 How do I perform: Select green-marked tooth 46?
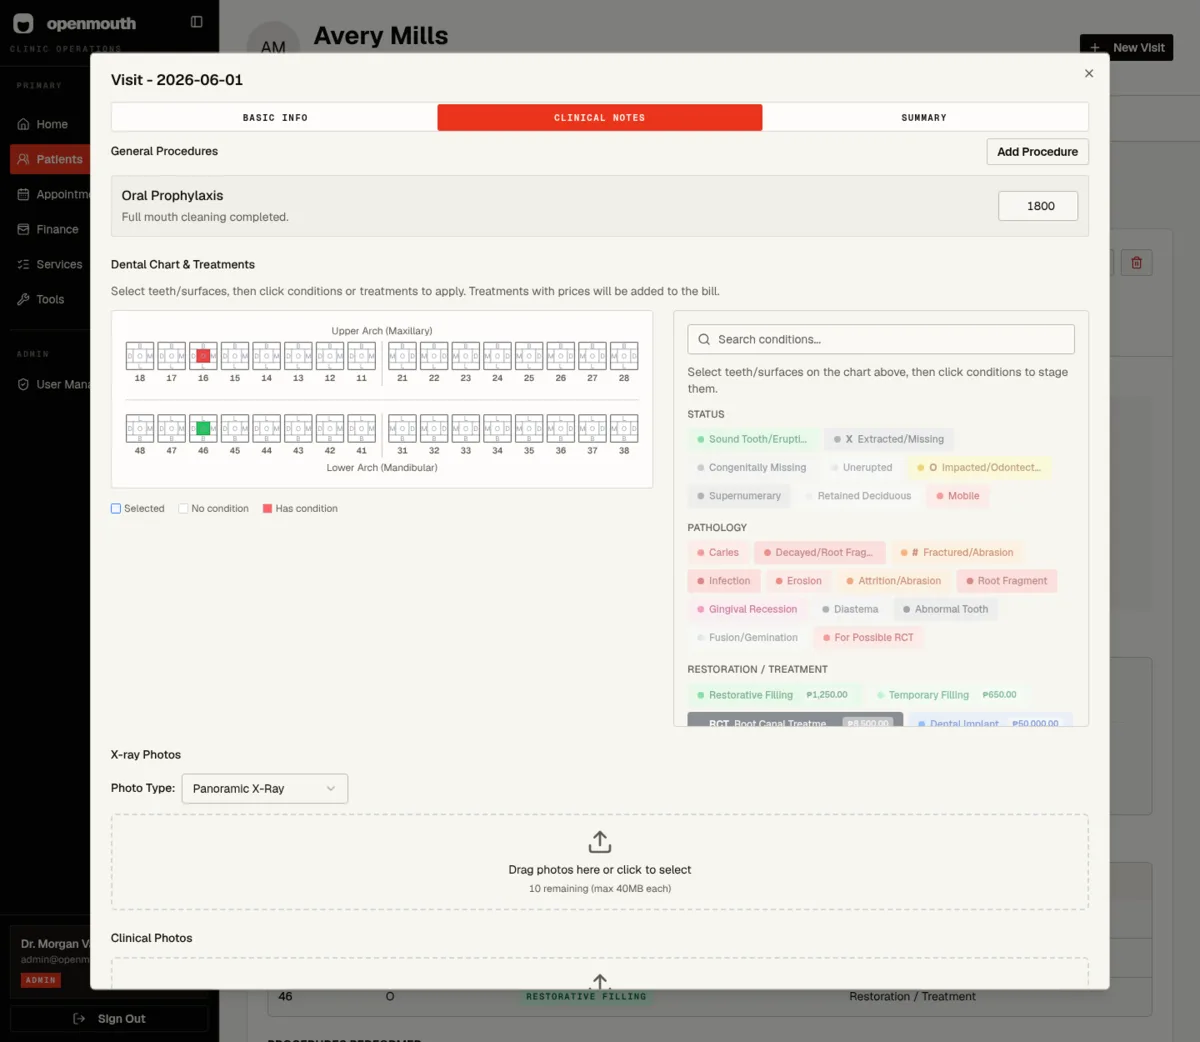tap(203, 428)
